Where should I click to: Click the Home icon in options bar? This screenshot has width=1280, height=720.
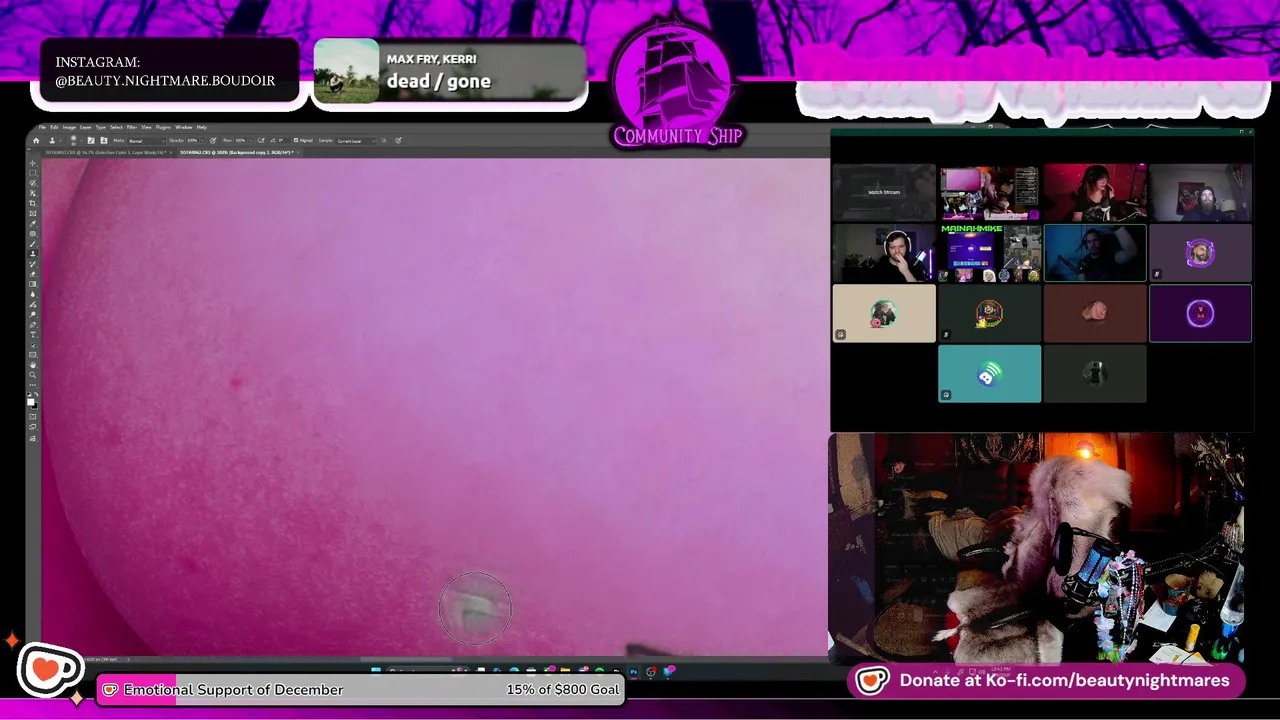(x=36, y=141)
